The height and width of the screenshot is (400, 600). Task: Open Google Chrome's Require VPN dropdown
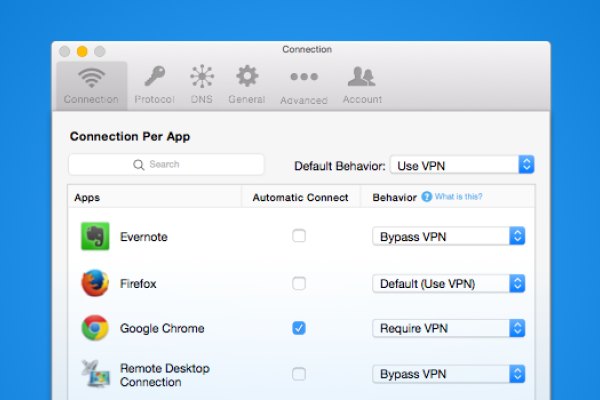point(448,328)
